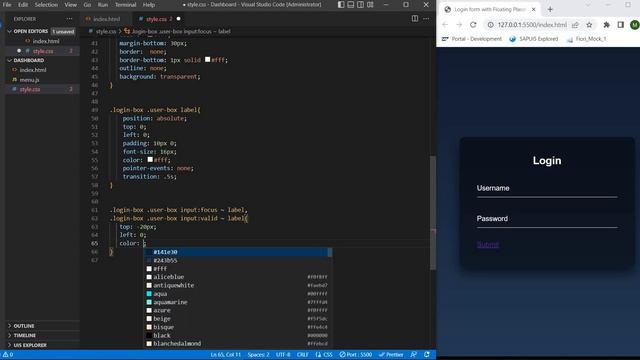Open the File menu
The image size is (640, 360).
[7, 5]
